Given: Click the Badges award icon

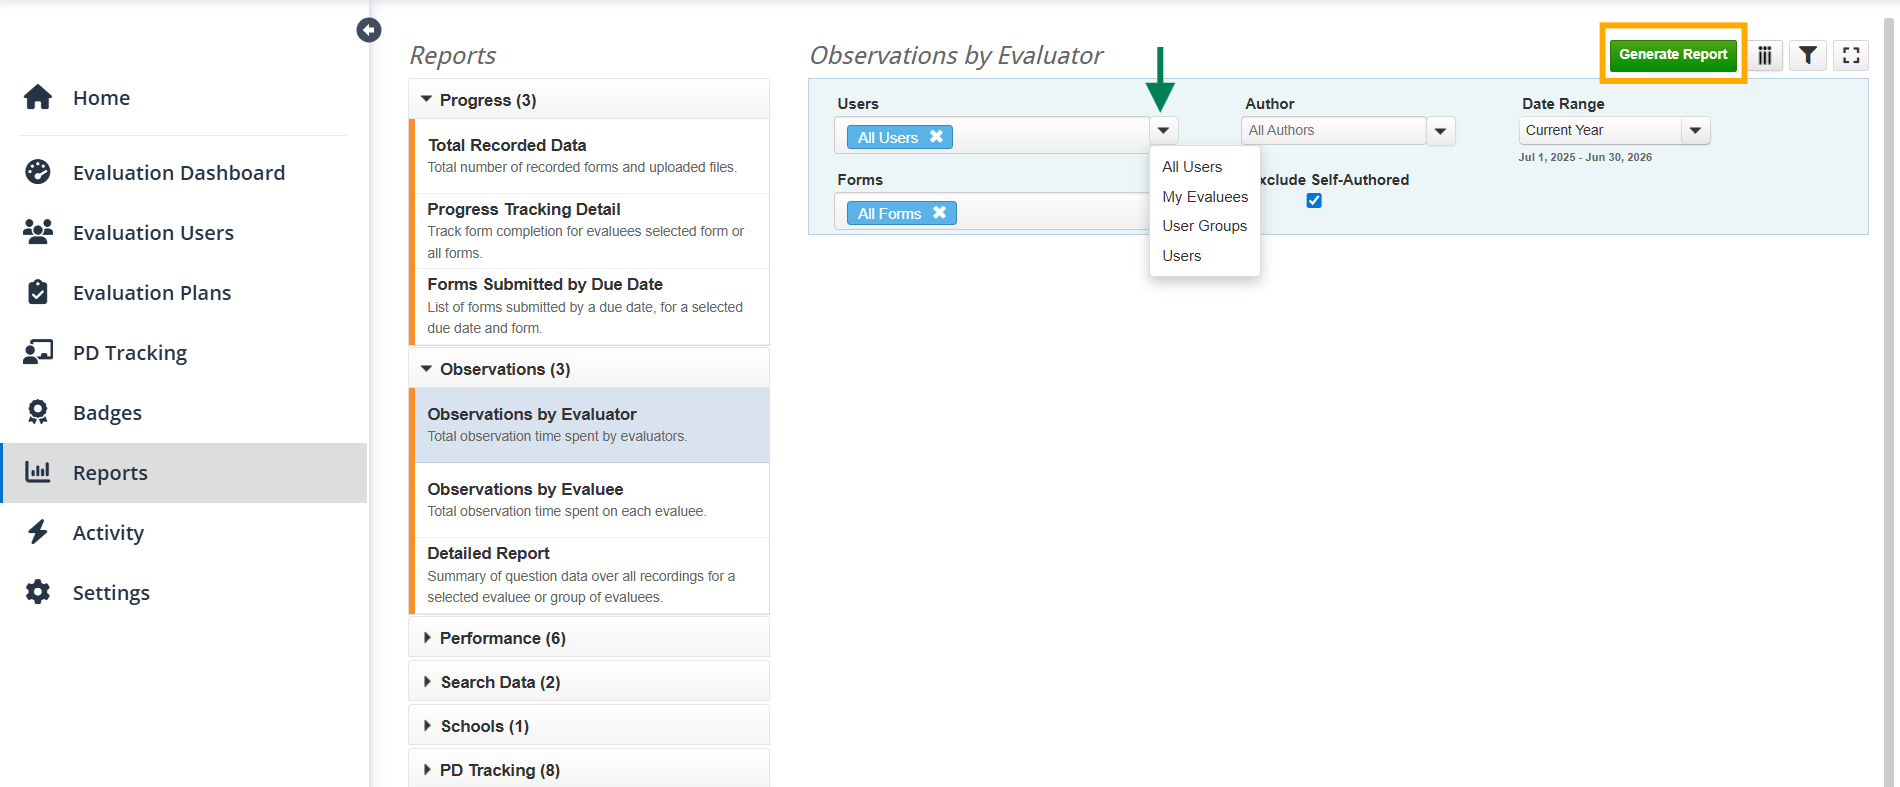Looking at the screenshot, I should (x=38, y=412).
